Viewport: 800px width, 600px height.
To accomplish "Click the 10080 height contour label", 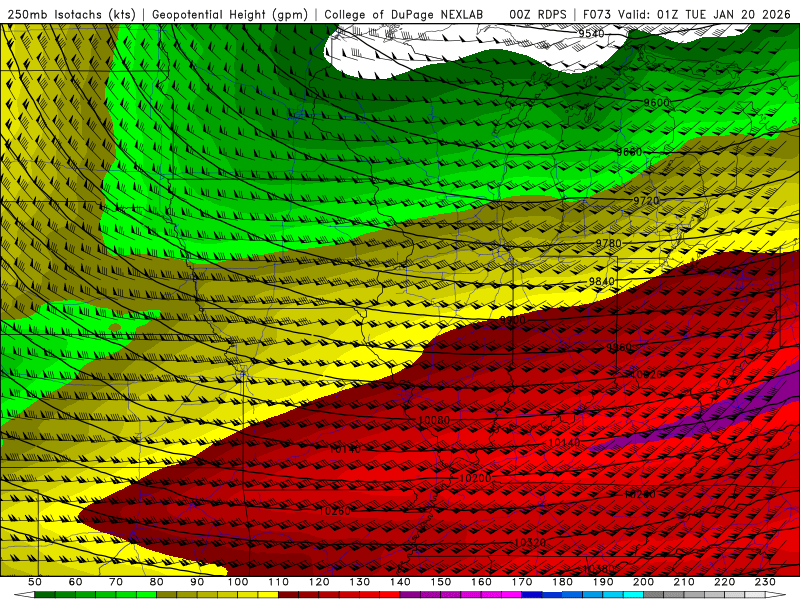I will [434, 420].
